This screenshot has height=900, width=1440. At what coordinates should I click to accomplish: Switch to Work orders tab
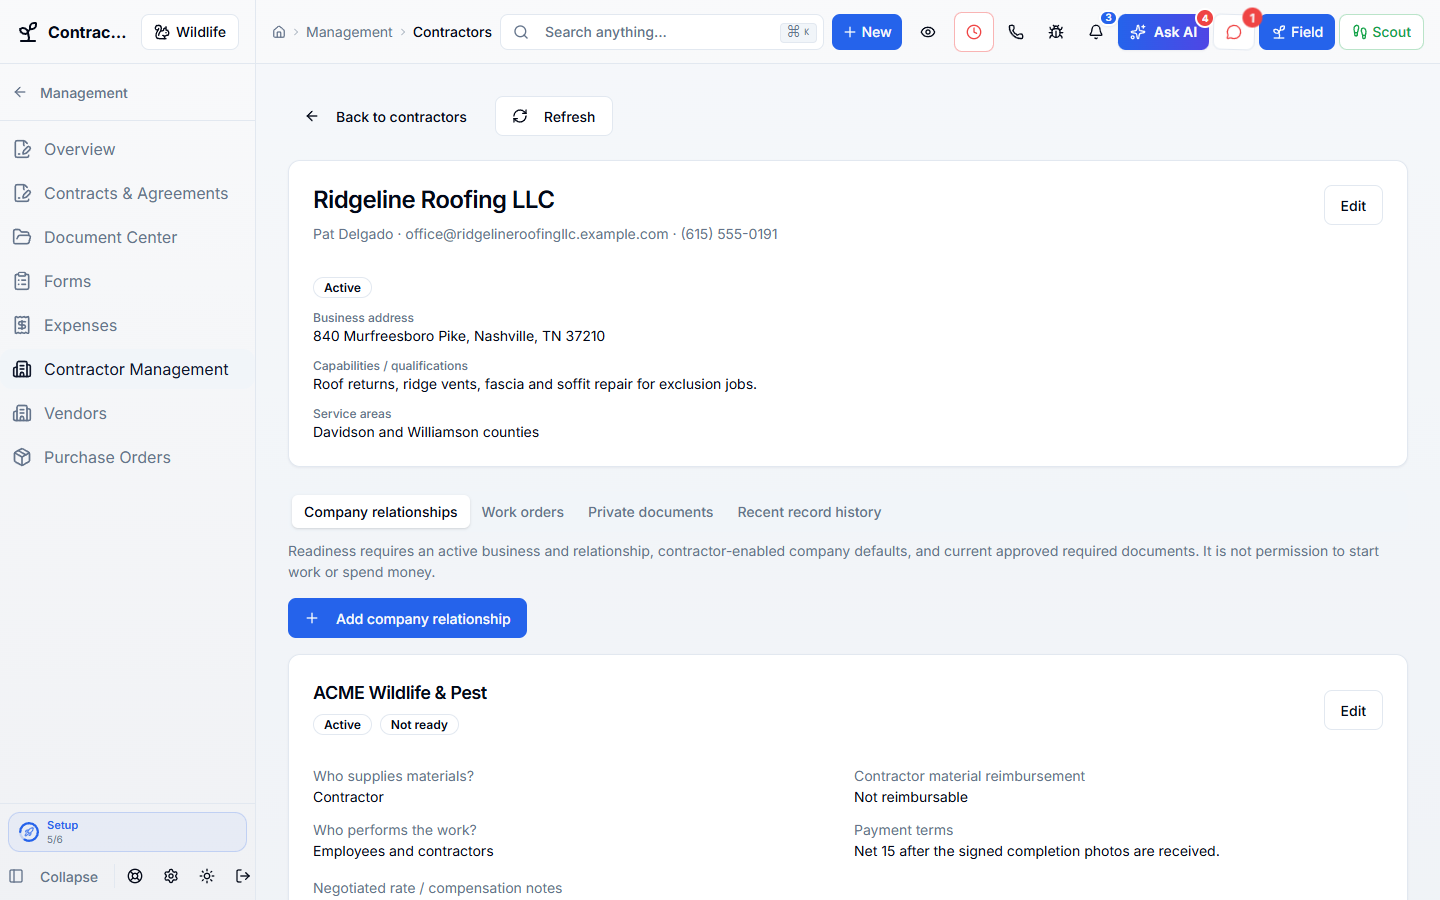(x=523, y=512)
